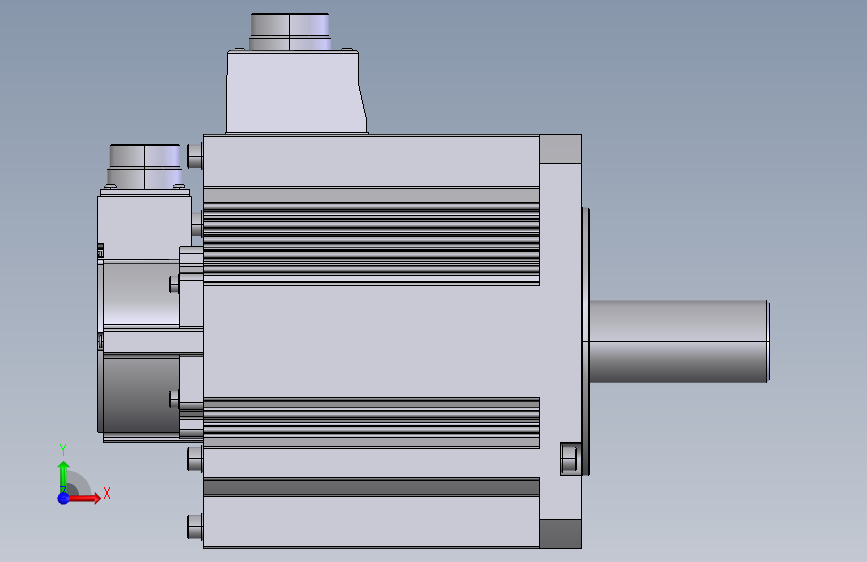This screenshot has width=867, height=562.
Task: Select the motor output shaft
Action: (679, 341)
